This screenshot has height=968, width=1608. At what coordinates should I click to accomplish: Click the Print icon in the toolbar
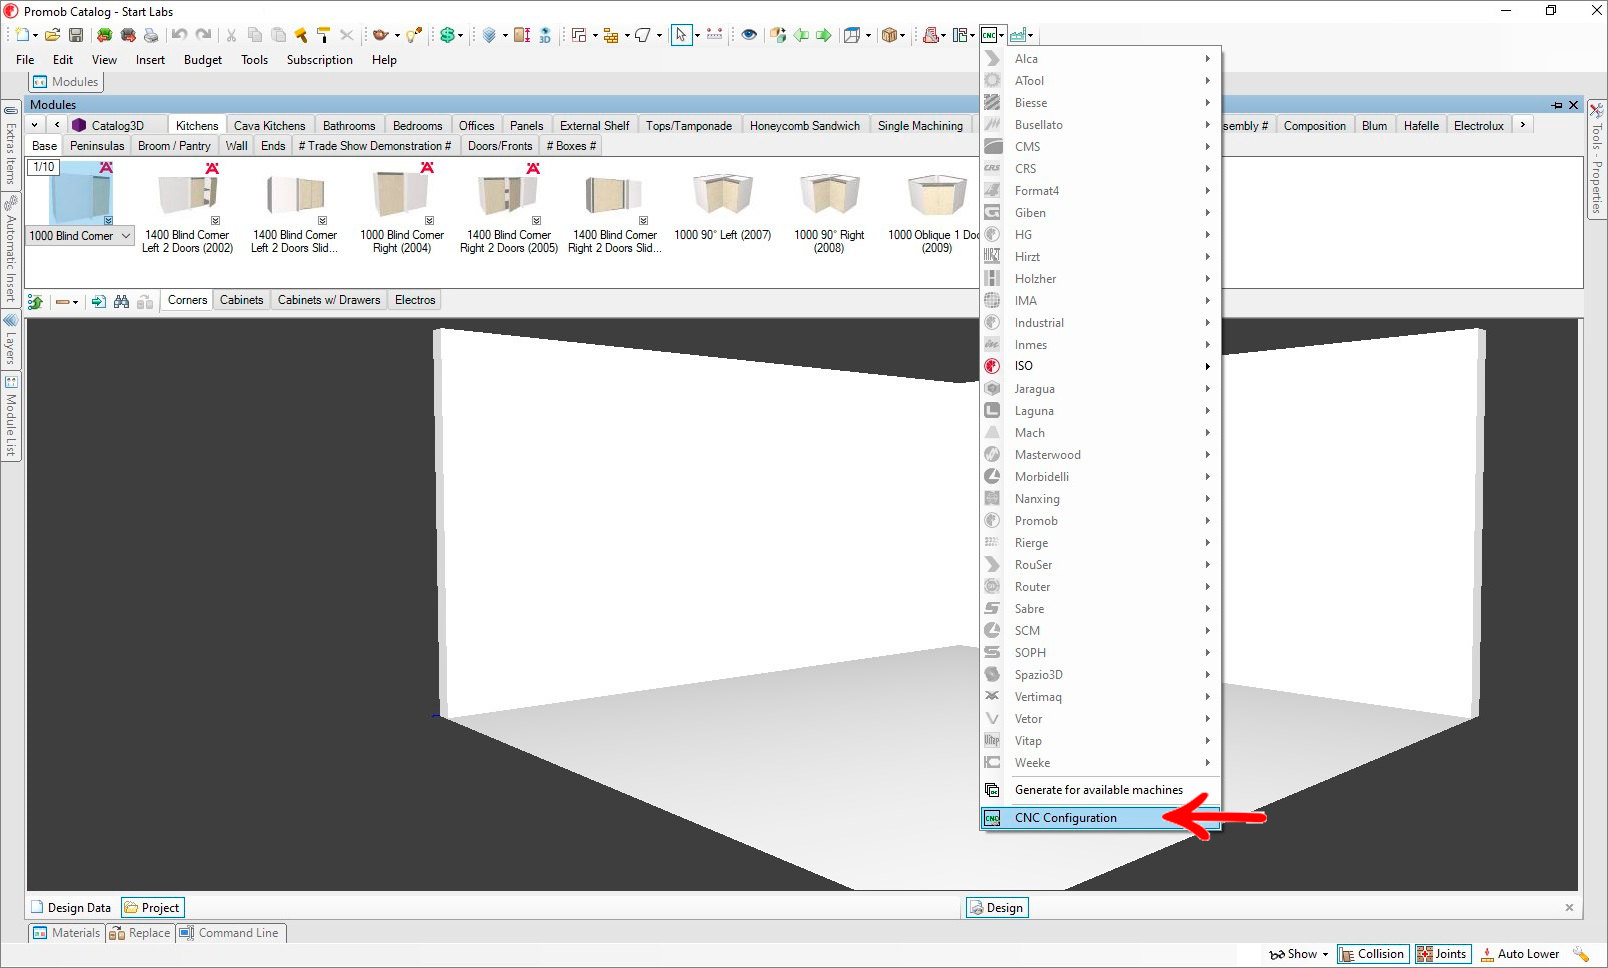pos(151,35)
